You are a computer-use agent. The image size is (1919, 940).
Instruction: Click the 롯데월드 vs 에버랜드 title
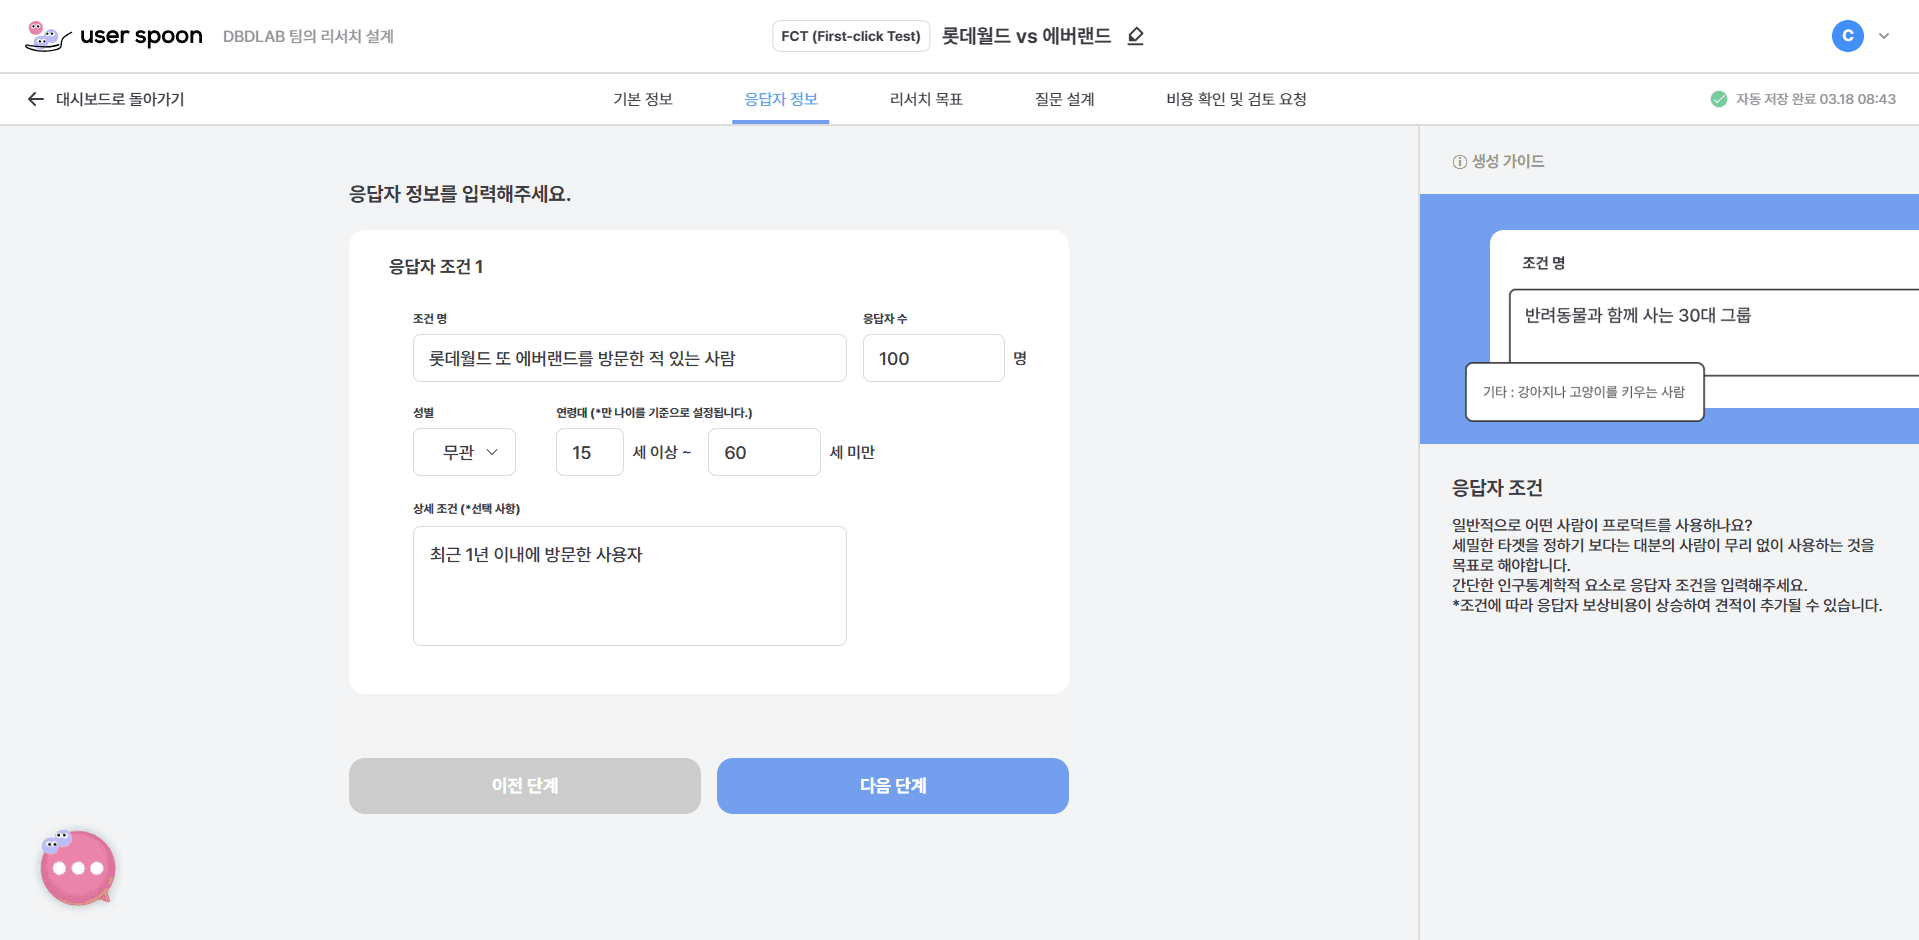pyautogui.click(x=1026, y=36)
